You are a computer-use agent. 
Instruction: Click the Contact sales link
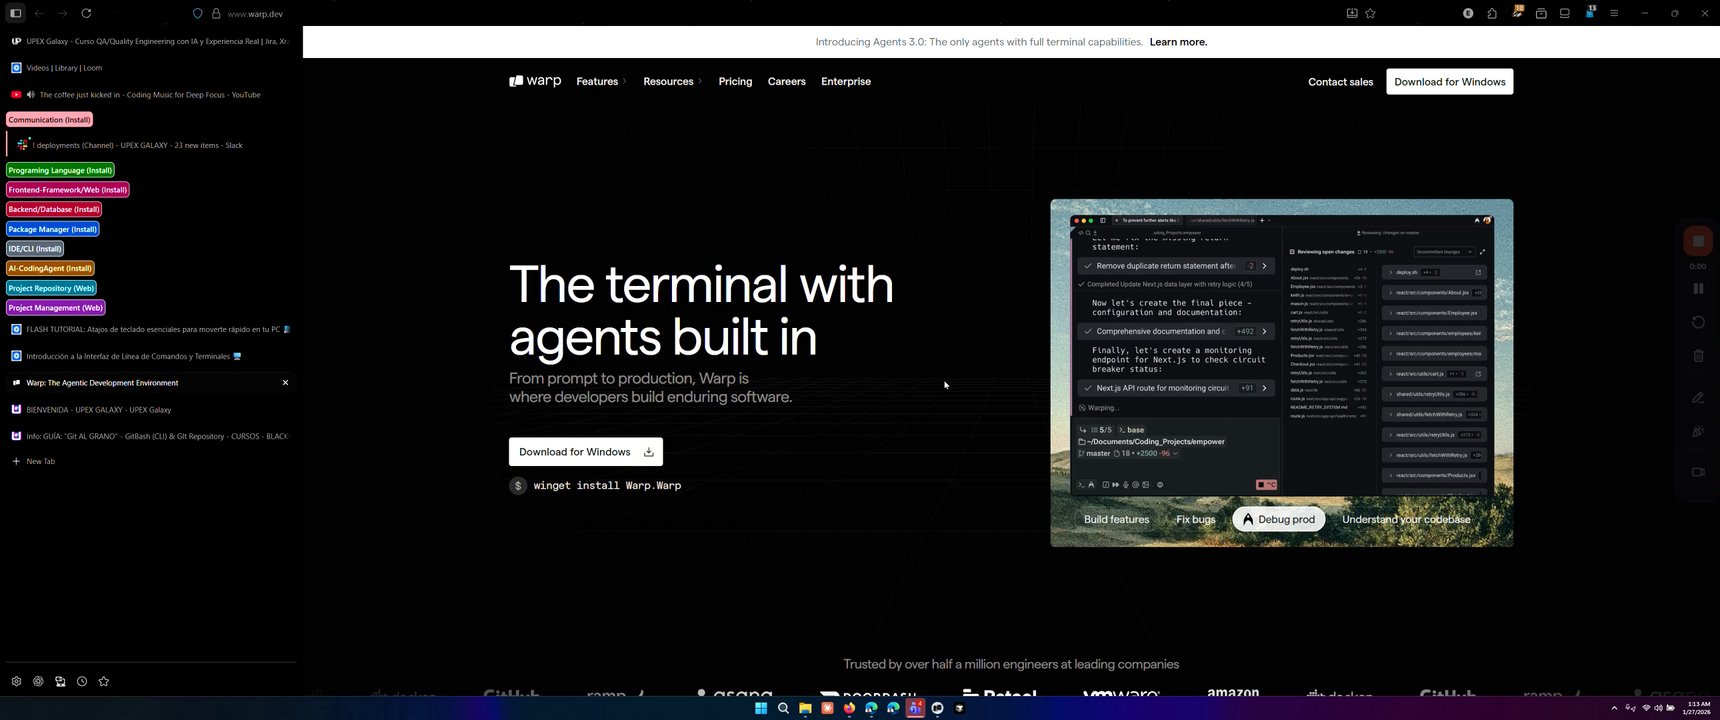(x=1340, y=82)
